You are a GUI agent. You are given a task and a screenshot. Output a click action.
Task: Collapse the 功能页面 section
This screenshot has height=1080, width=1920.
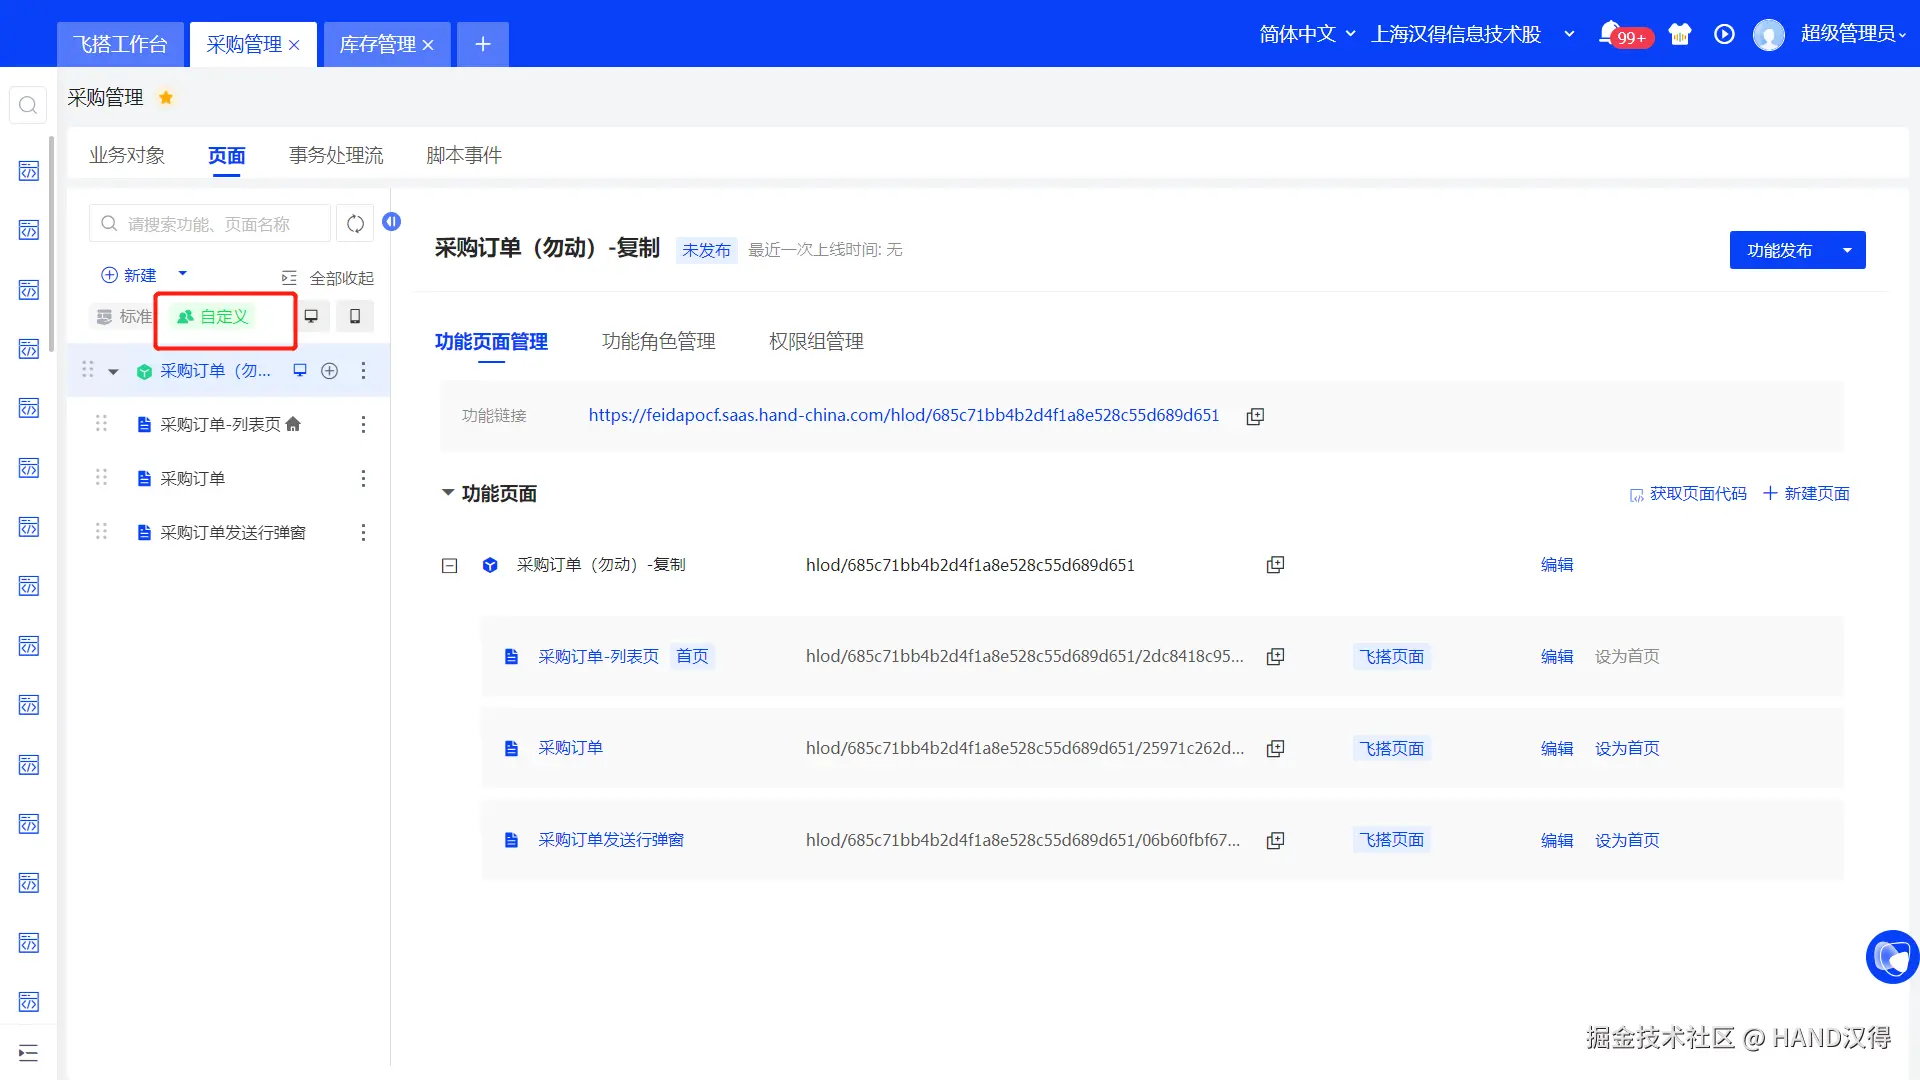448,493
